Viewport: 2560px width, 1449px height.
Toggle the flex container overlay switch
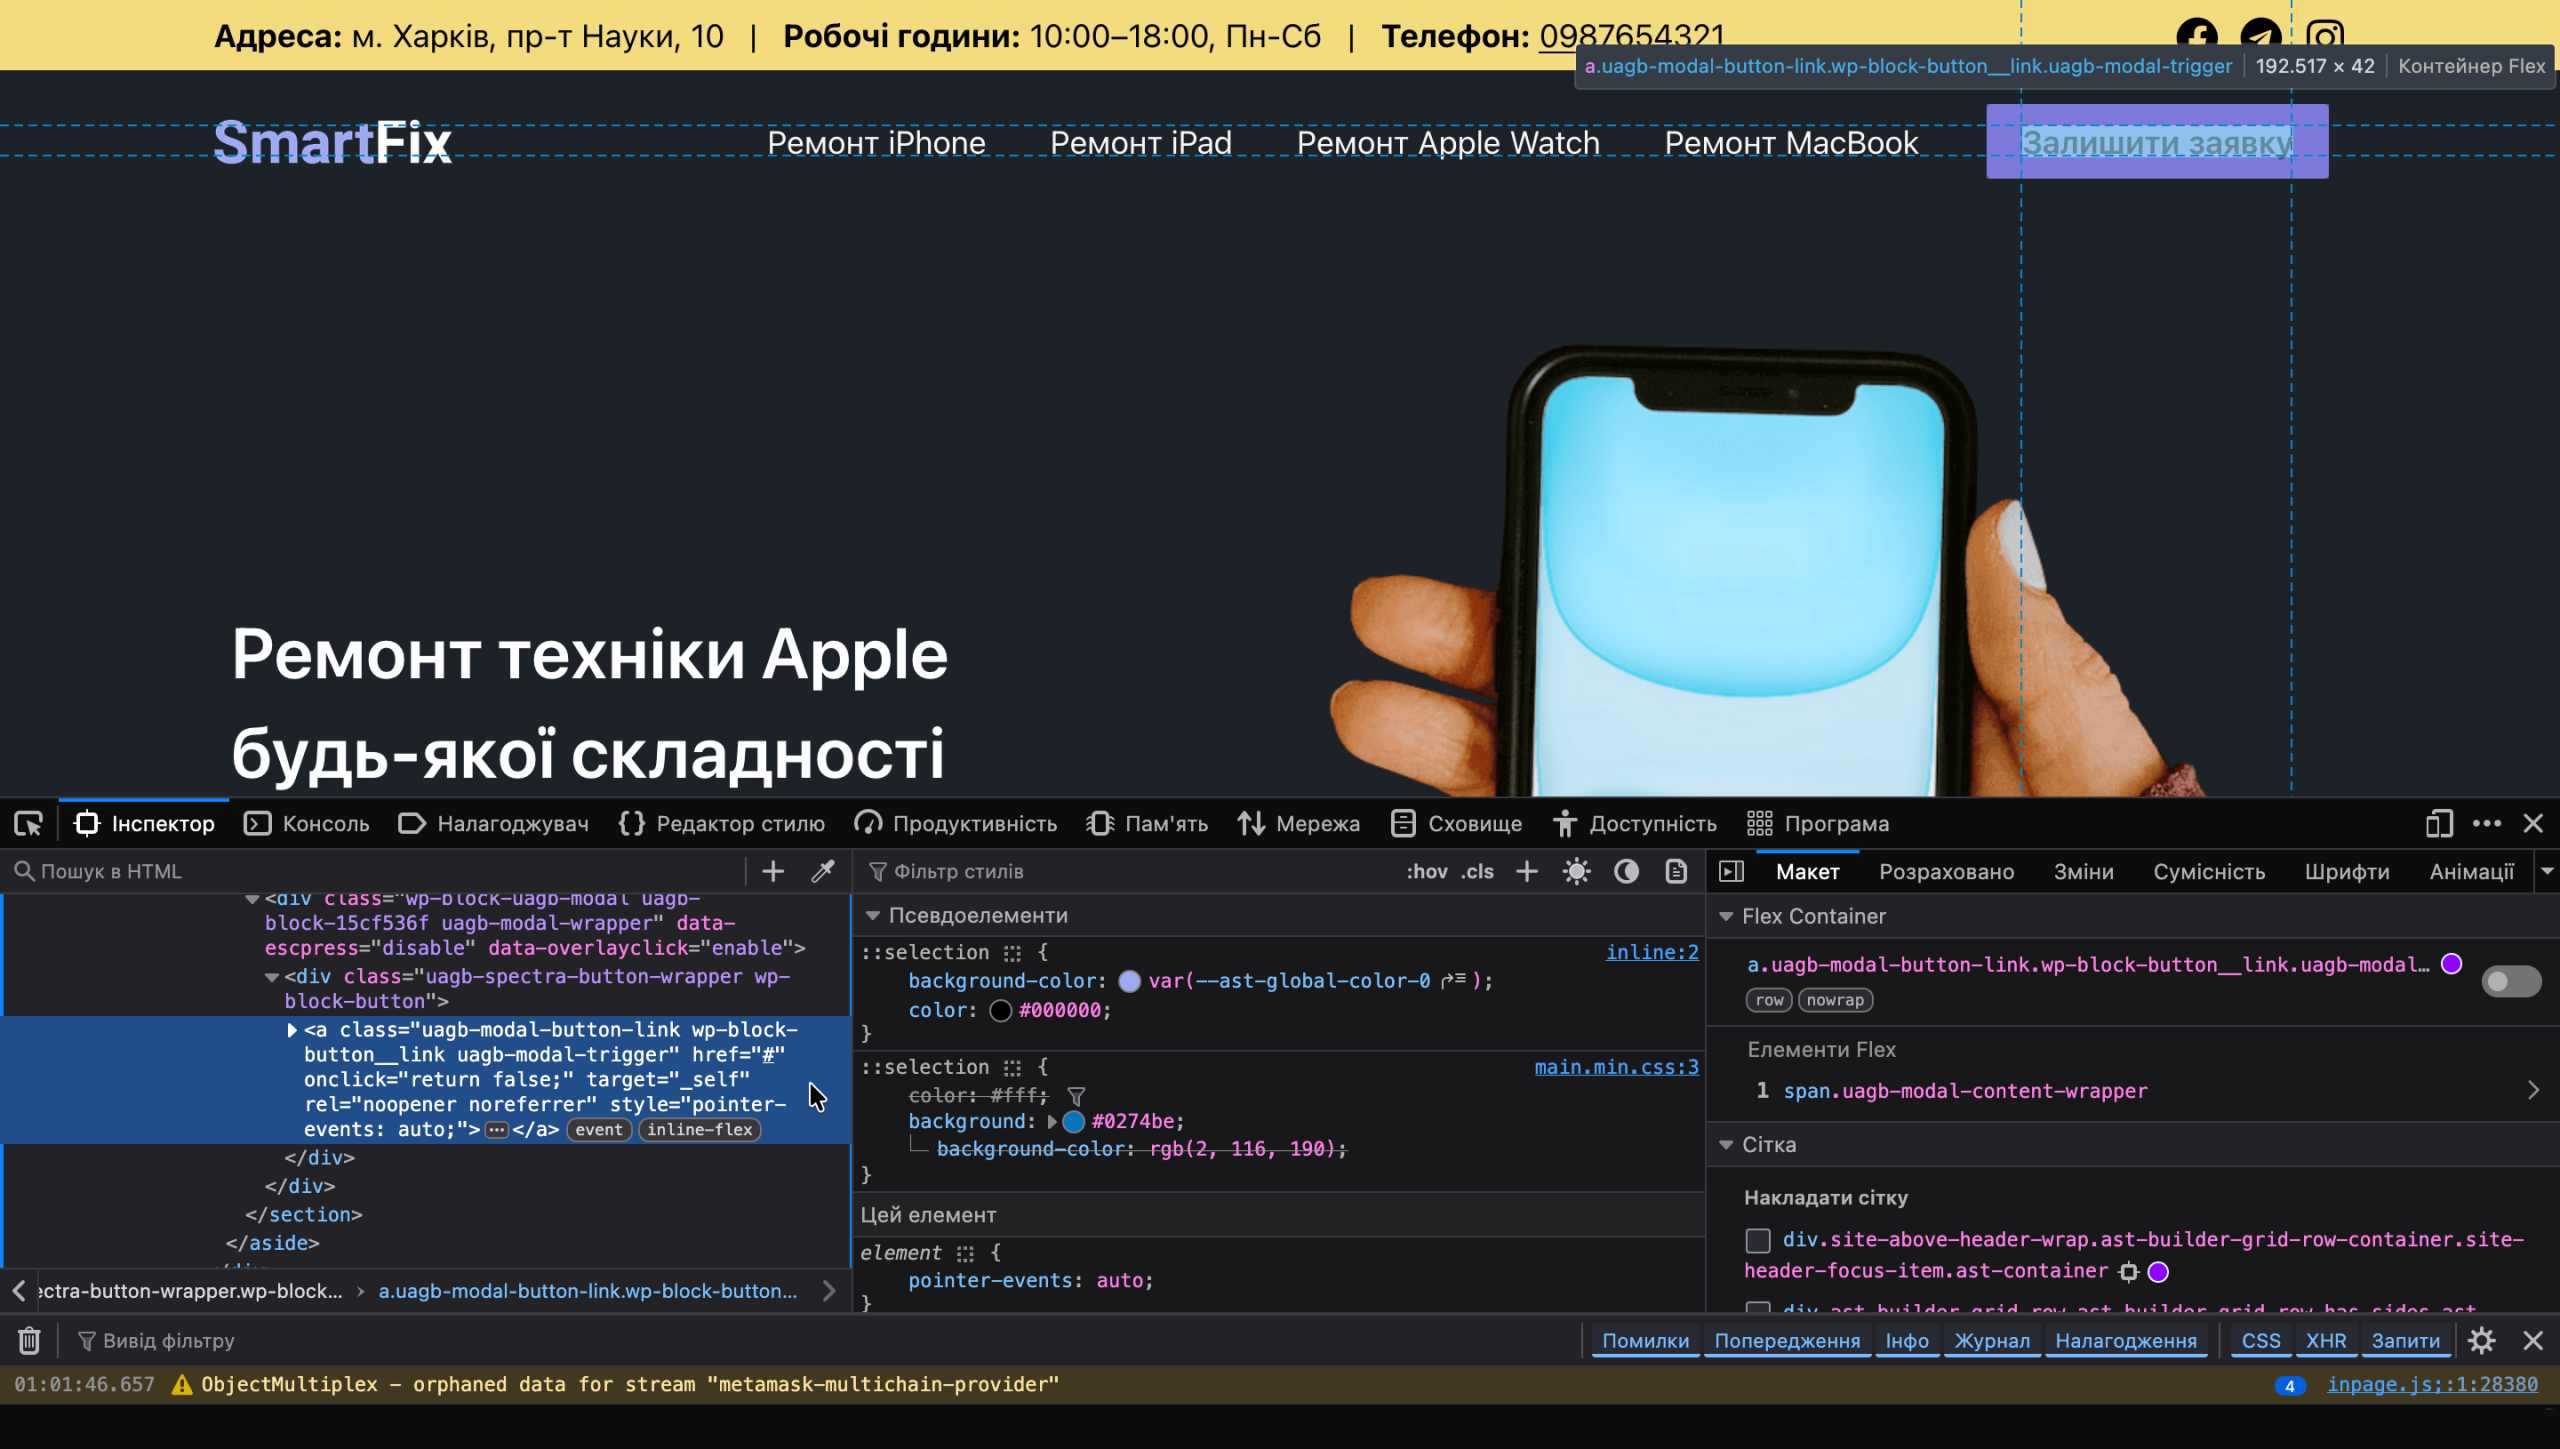(x=2510, y=981)
